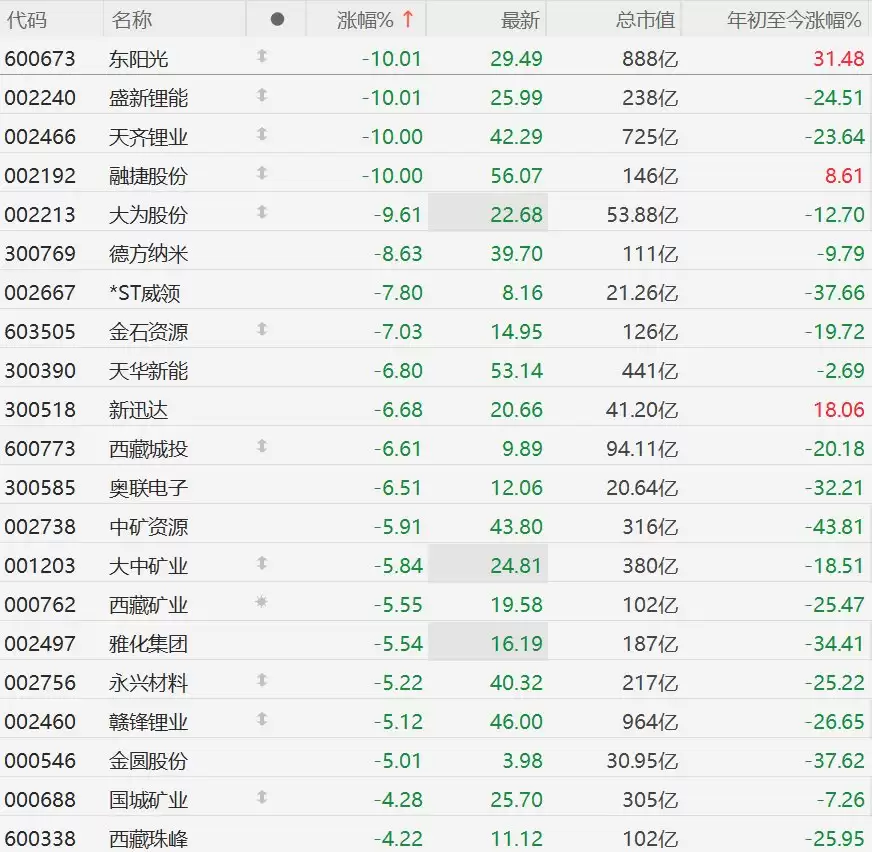
Task: Click the year-to-date value 8.61
Action: click(x=844, y=176)
